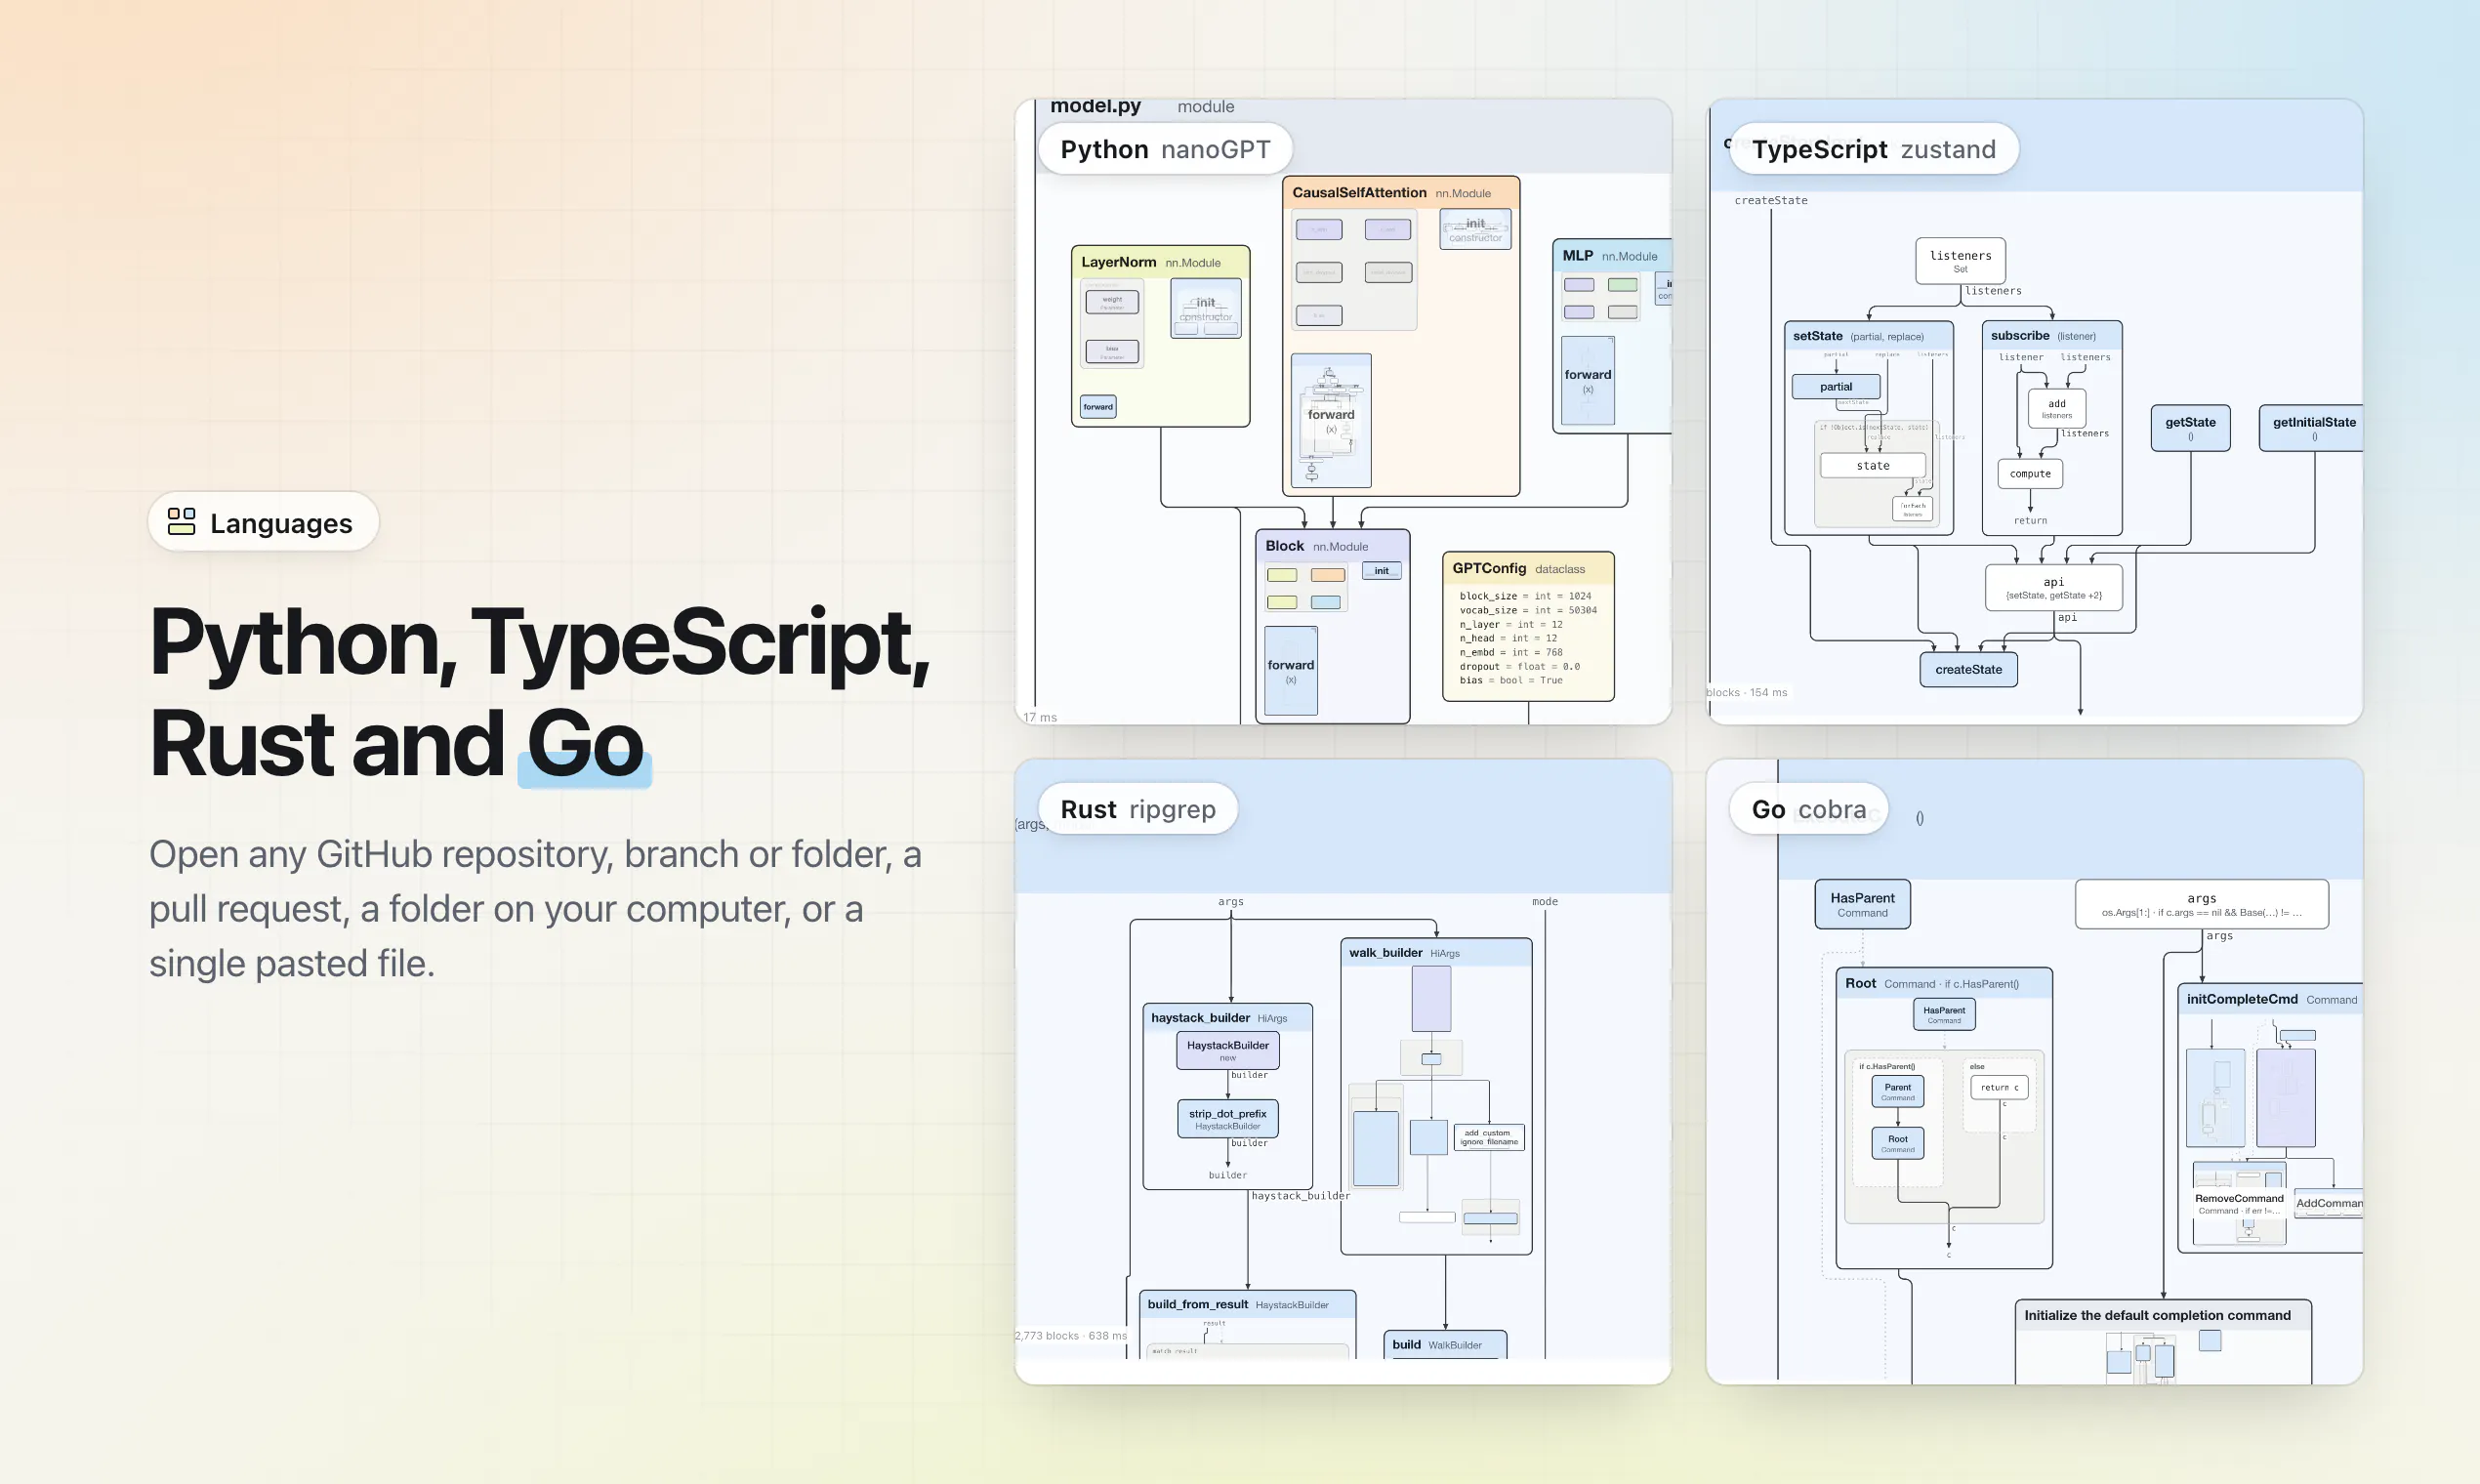Select the listeners Set node
Screen dimensions: 2480x1484
pyautogui.click(x=1960, y=260)
